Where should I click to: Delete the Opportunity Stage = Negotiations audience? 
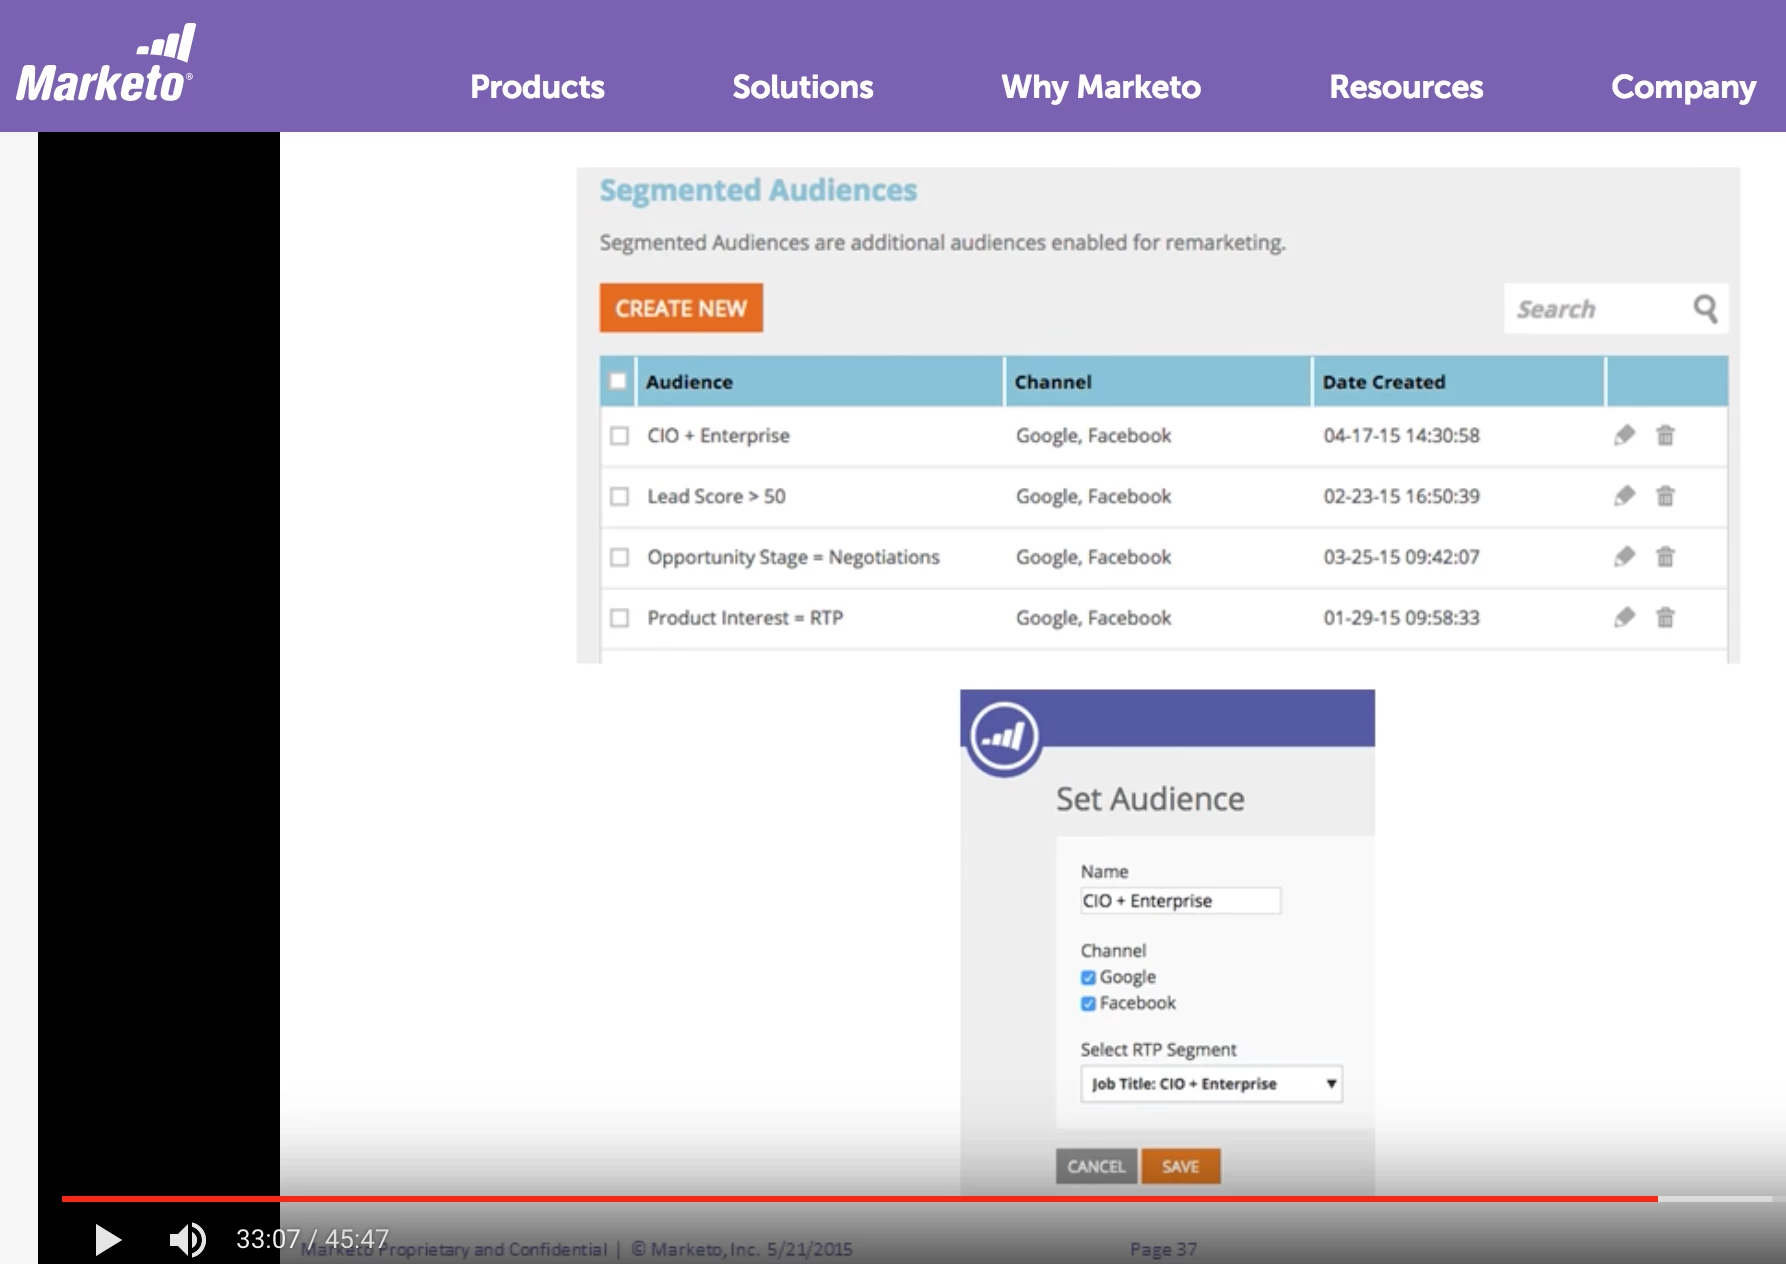(1665, 557)
